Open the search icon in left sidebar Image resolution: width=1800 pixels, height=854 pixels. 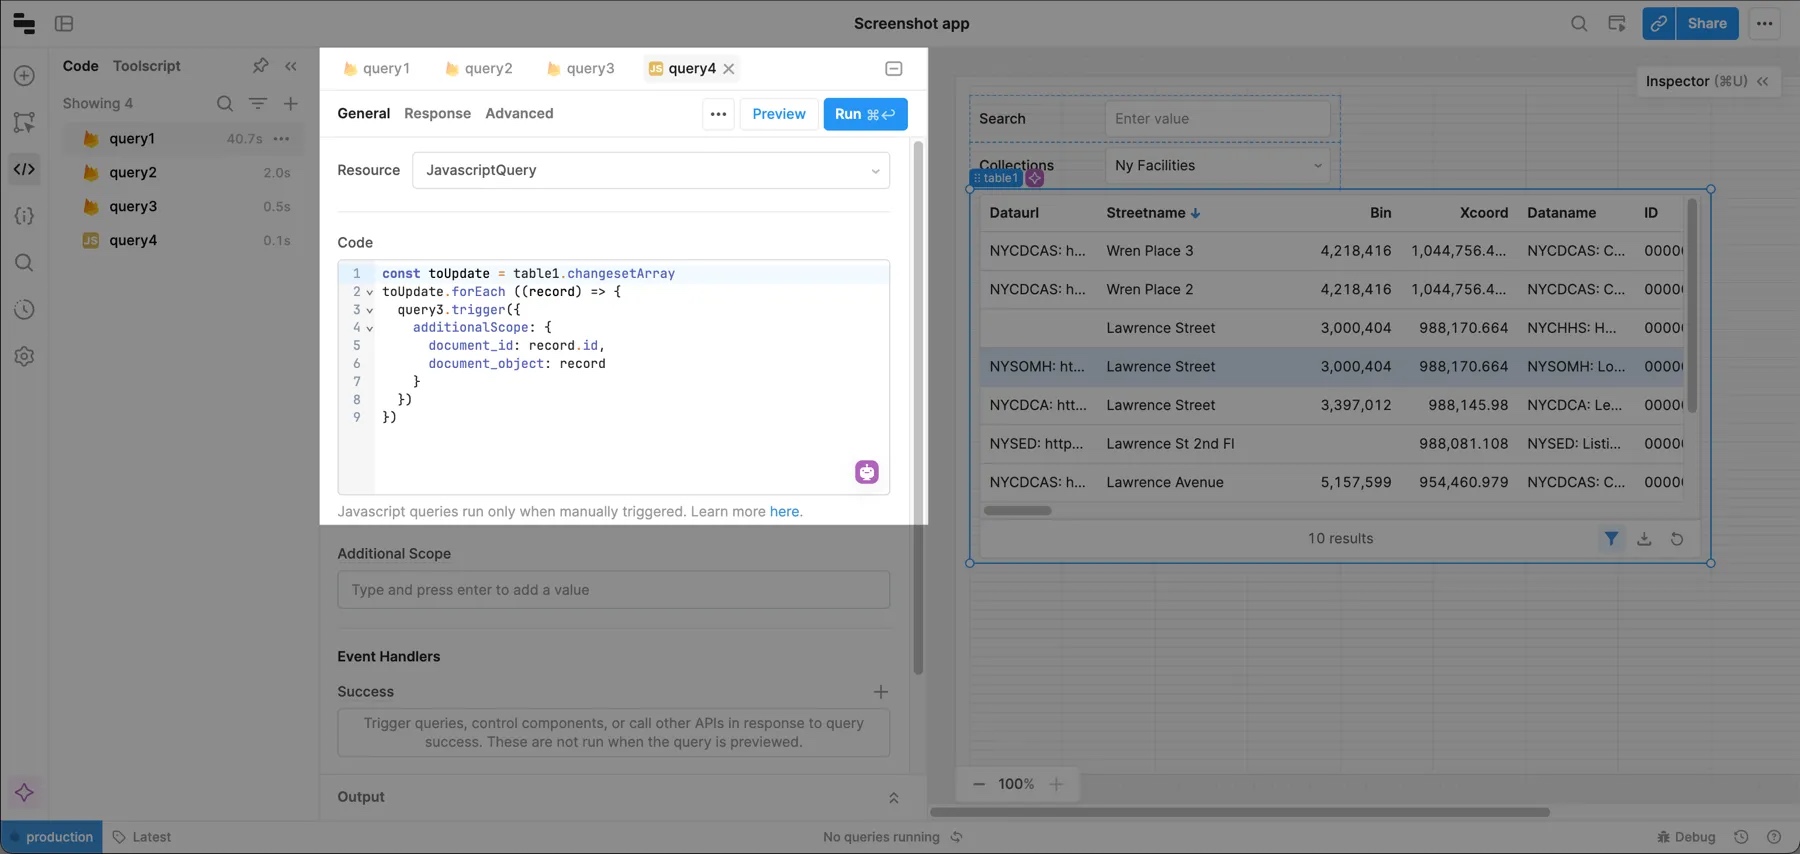pyautogui.click(x=24, y=263)
